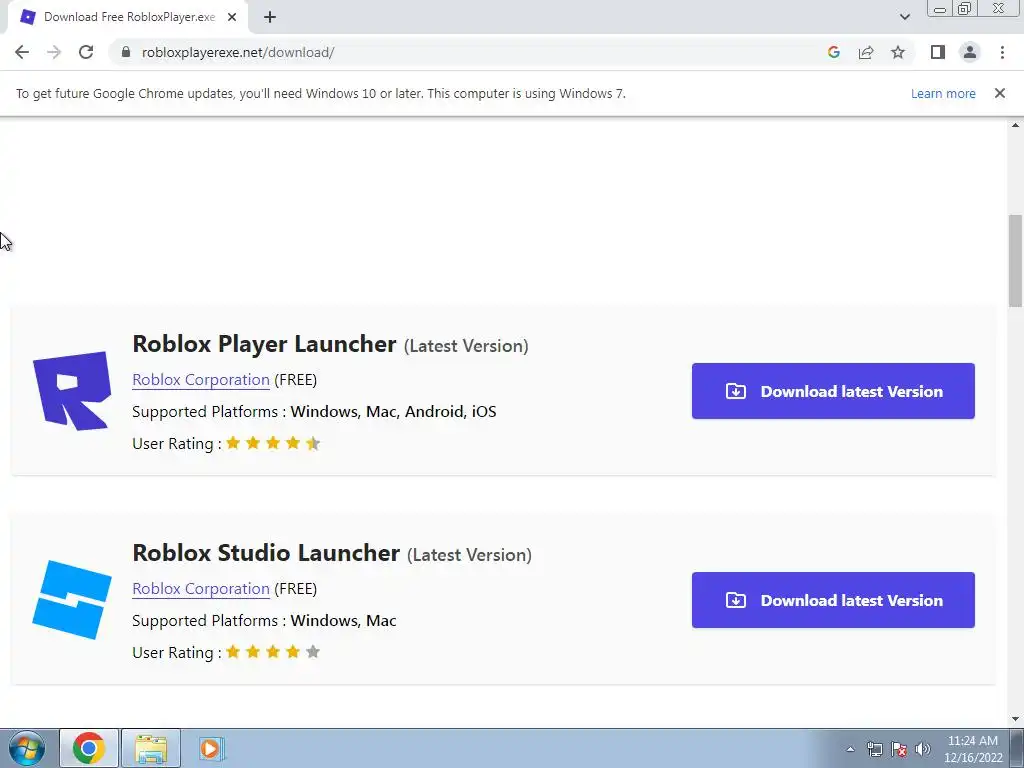Click the Roblox Player Launcher heading
Viewport: 1024px width, 768px height.
click(x=264, y=344)
